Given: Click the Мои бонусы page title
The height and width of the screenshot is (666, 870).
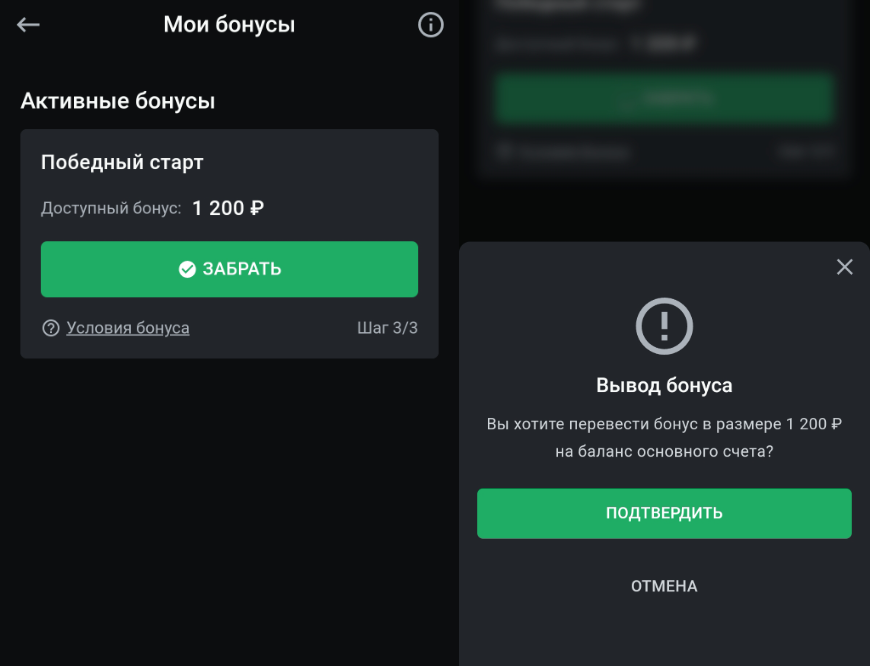Looking at the screenshot, I should coord(229,25).
